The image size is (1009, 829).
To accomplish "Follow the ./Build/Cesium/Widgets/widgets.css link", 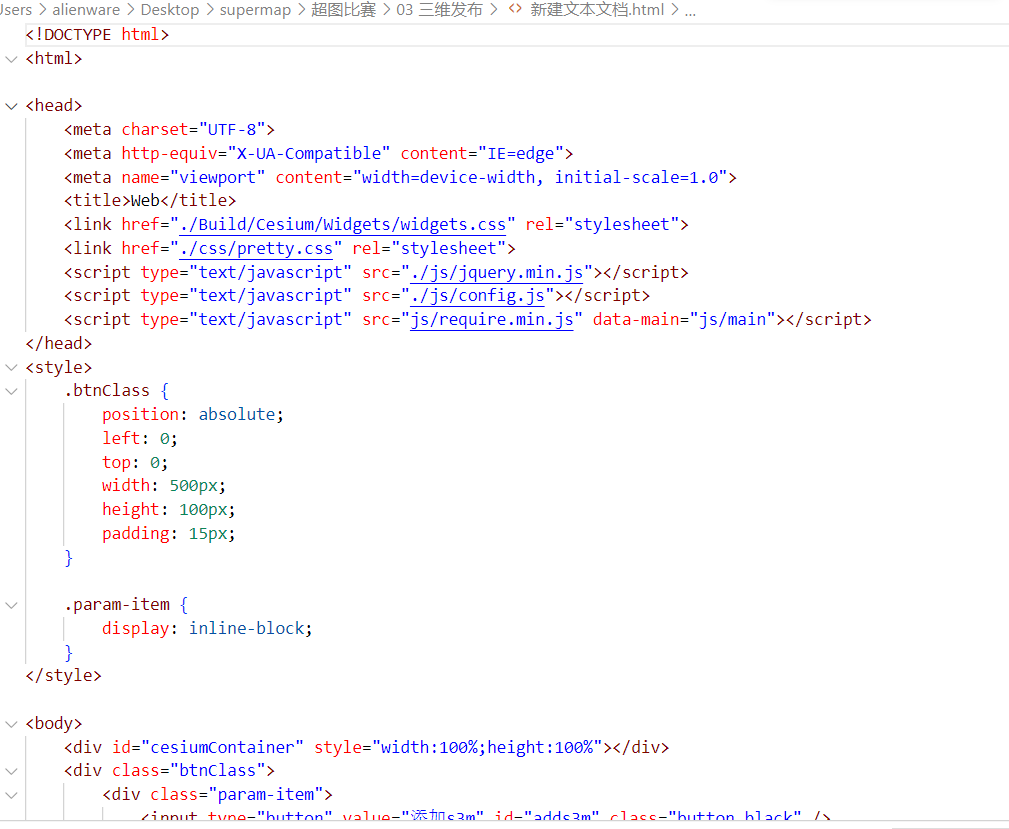I will point(343,225).
